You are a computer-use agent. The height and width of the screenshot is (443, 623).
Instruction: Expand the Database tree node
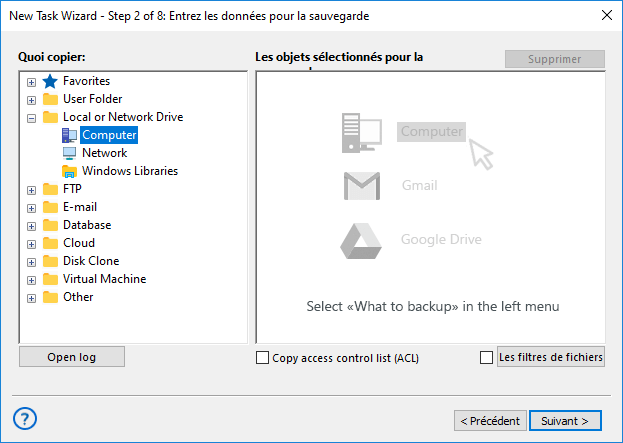pyautogui.click(x=31, y=225)
